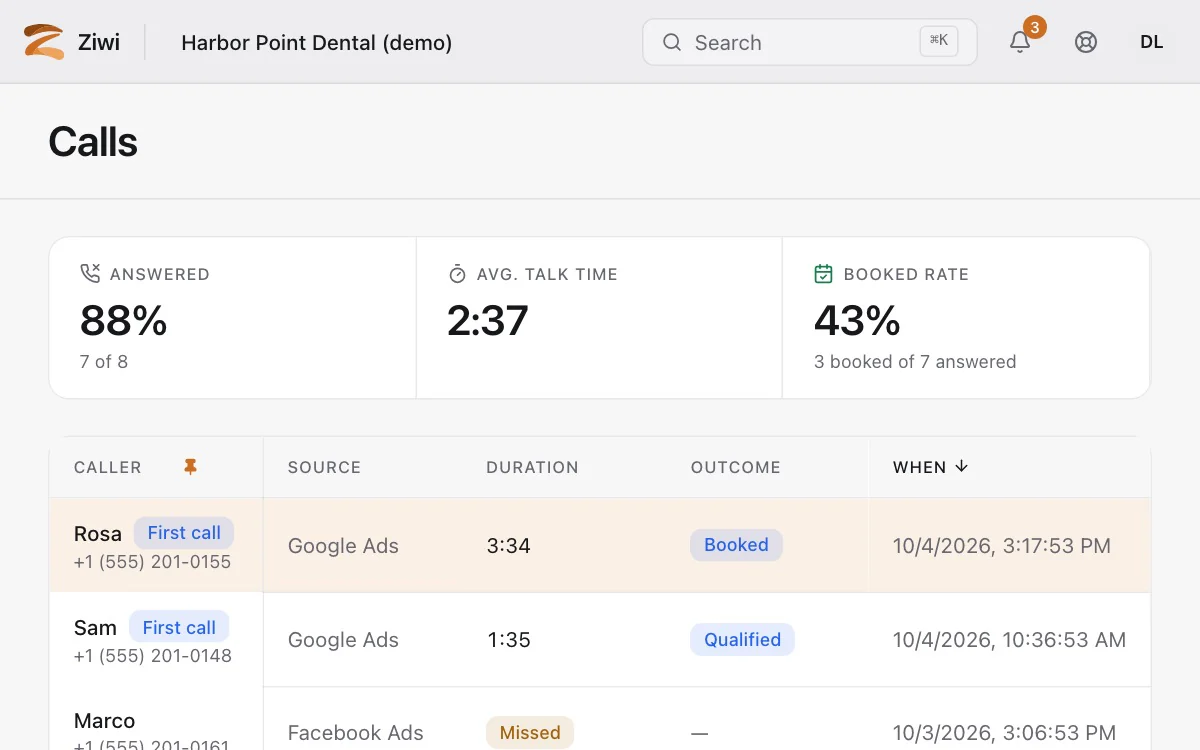Click timestamp 10/4/2026, 10:36:53 AM
The width and height of the screenshot is (1200, 750).
[x=1010, y=640]
